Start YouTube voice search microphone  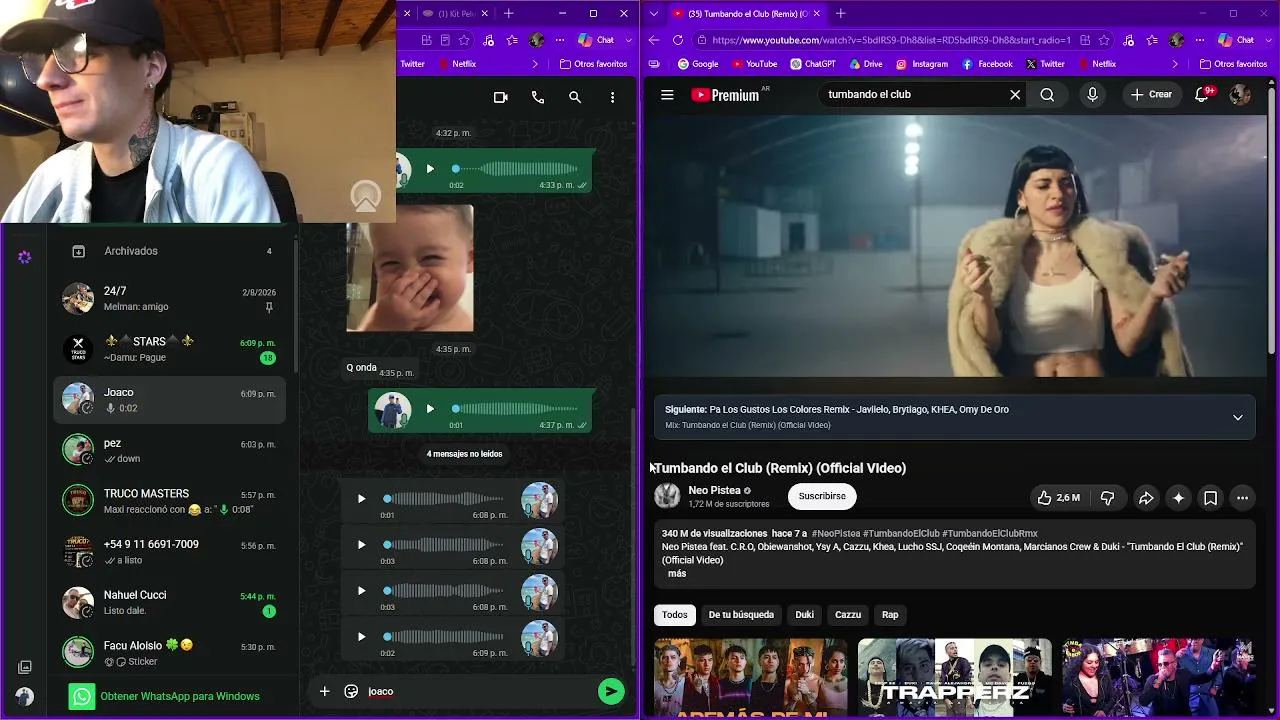click(1092, 95)
